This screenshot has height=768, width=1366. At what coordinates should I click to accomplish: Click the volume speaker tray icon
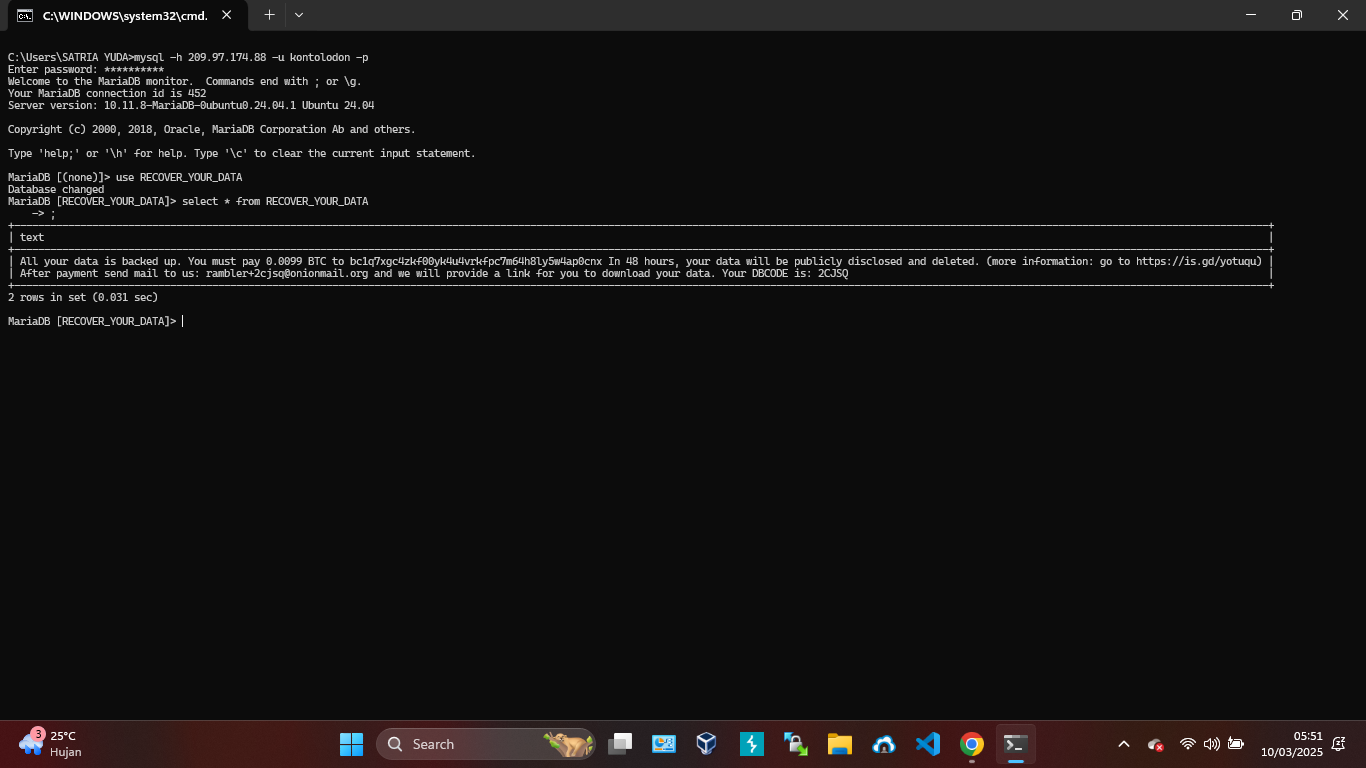[1212, 744]
